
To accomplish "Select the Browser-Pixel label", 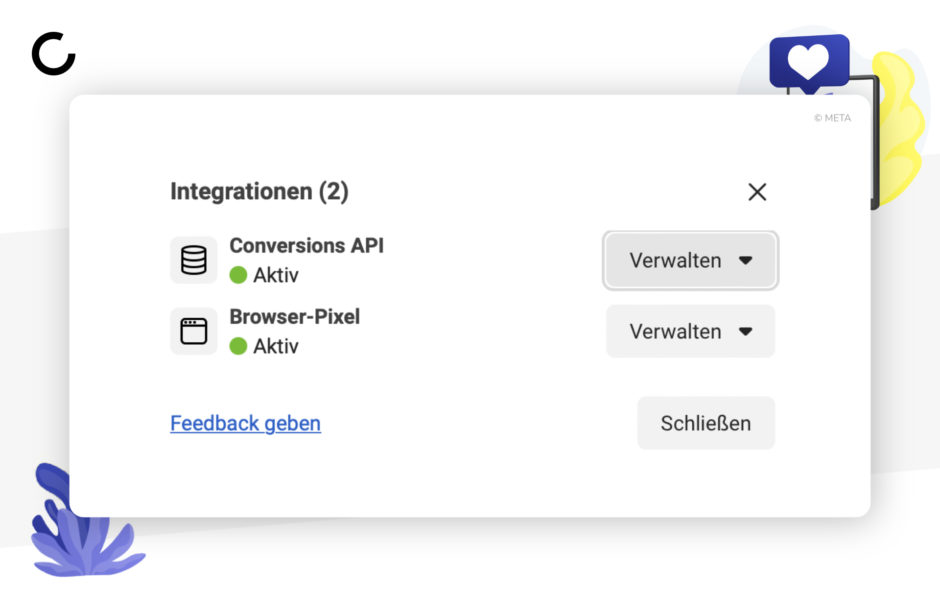I will (294, 316).
